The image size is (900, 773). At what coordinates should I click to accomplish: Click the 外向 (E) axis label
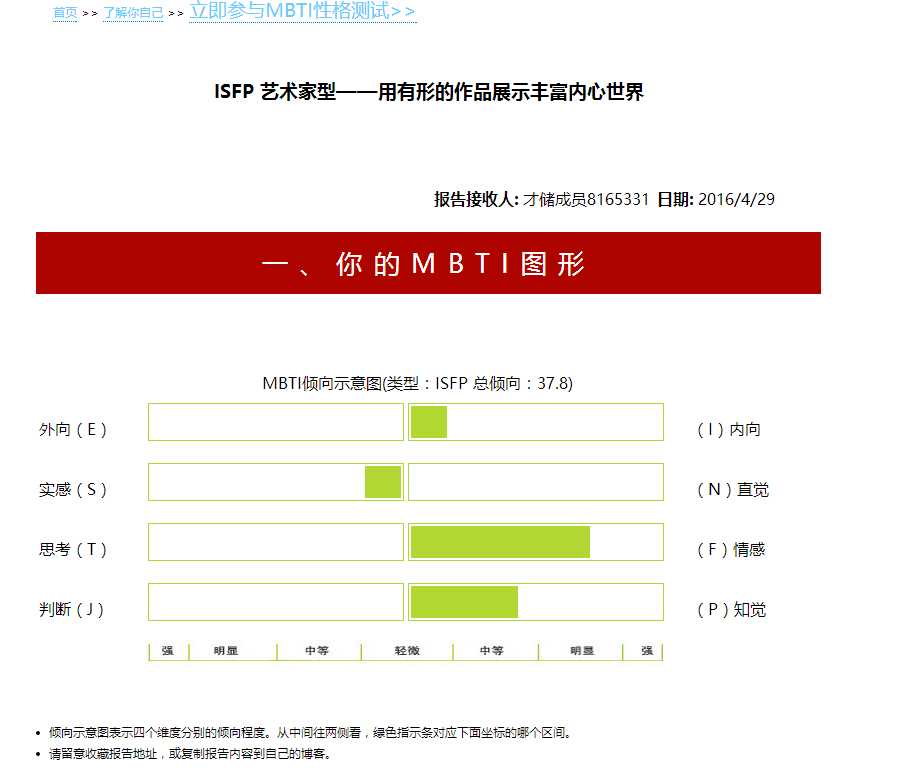pos(73,429)
